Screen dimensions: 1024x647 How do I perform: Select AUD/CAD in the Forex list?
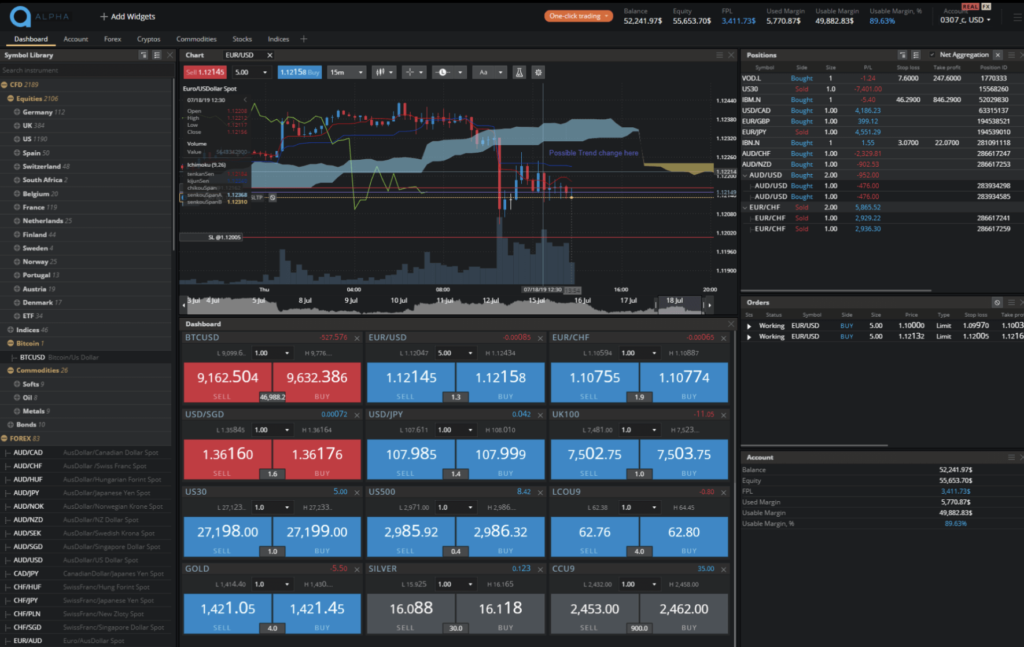tap(28, 452)
